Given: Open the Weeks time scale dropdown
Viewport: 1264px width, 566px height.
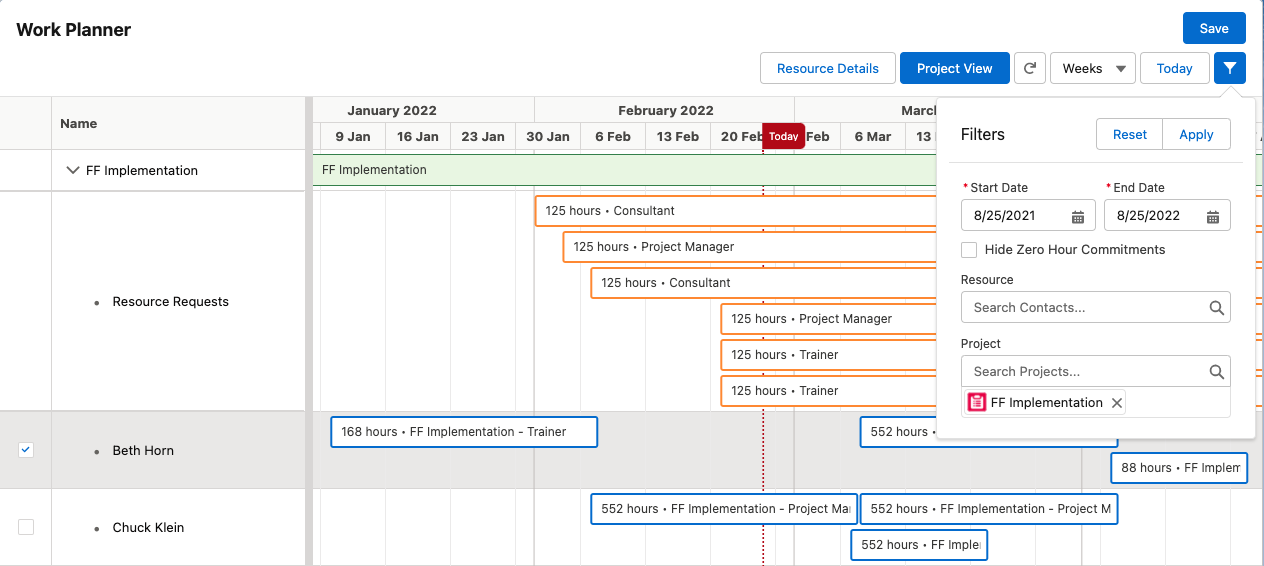Looking at the screenshot, I should coord(1092,68).
